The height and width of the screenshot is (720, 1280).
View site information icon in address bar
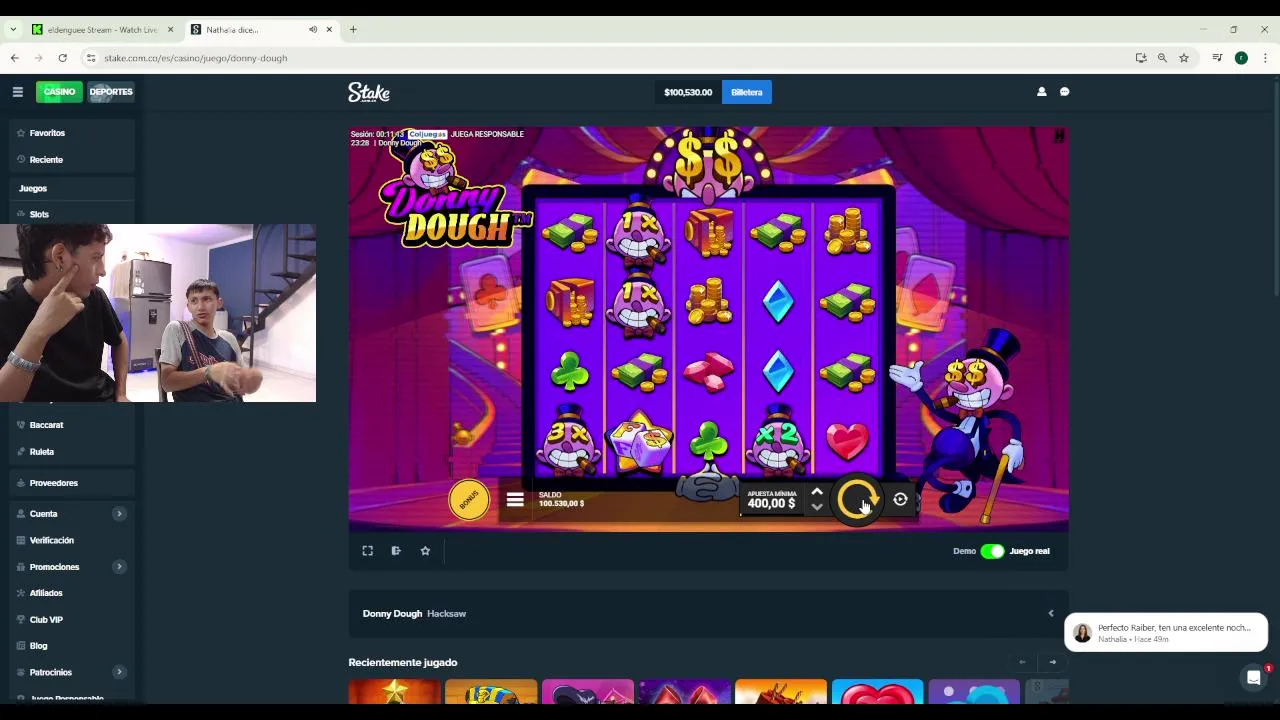click(91, 58)
